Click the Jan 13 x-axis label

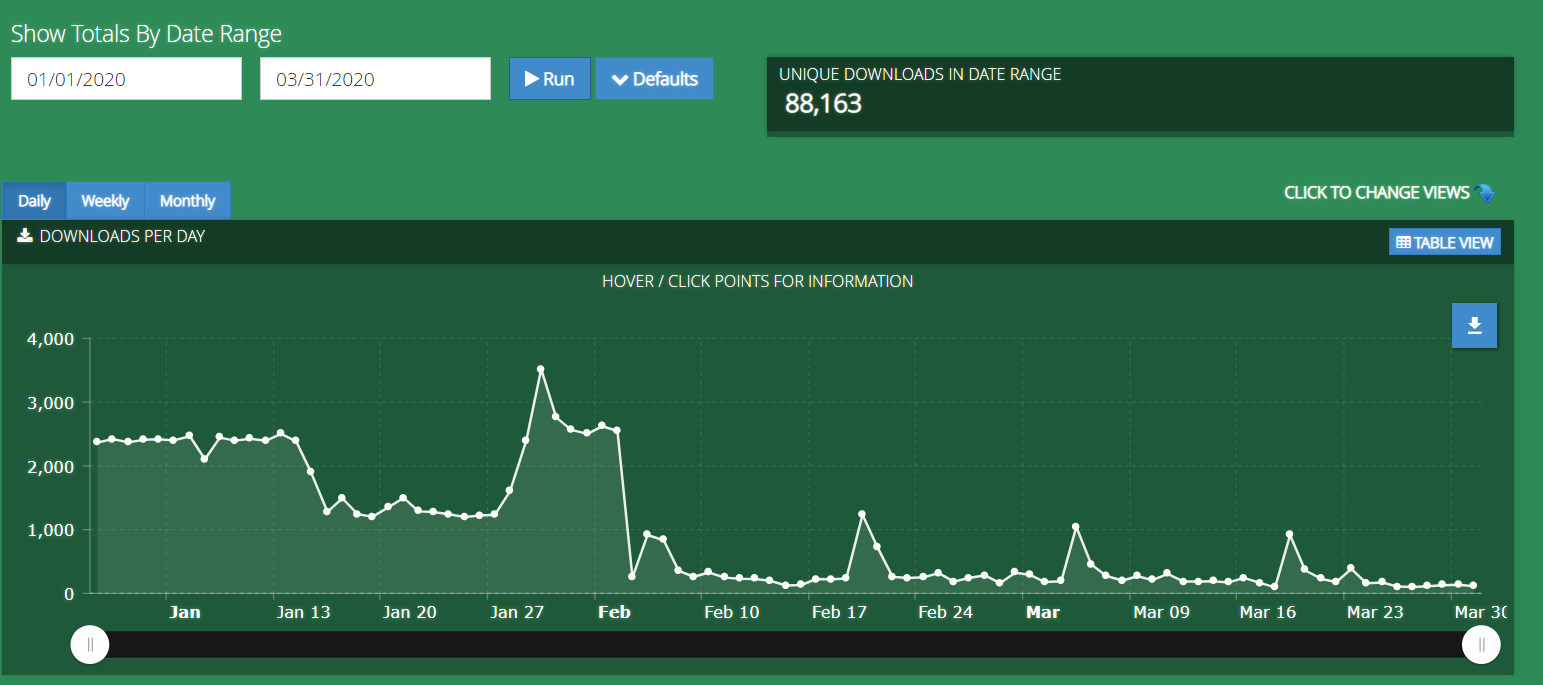(303, 612)
